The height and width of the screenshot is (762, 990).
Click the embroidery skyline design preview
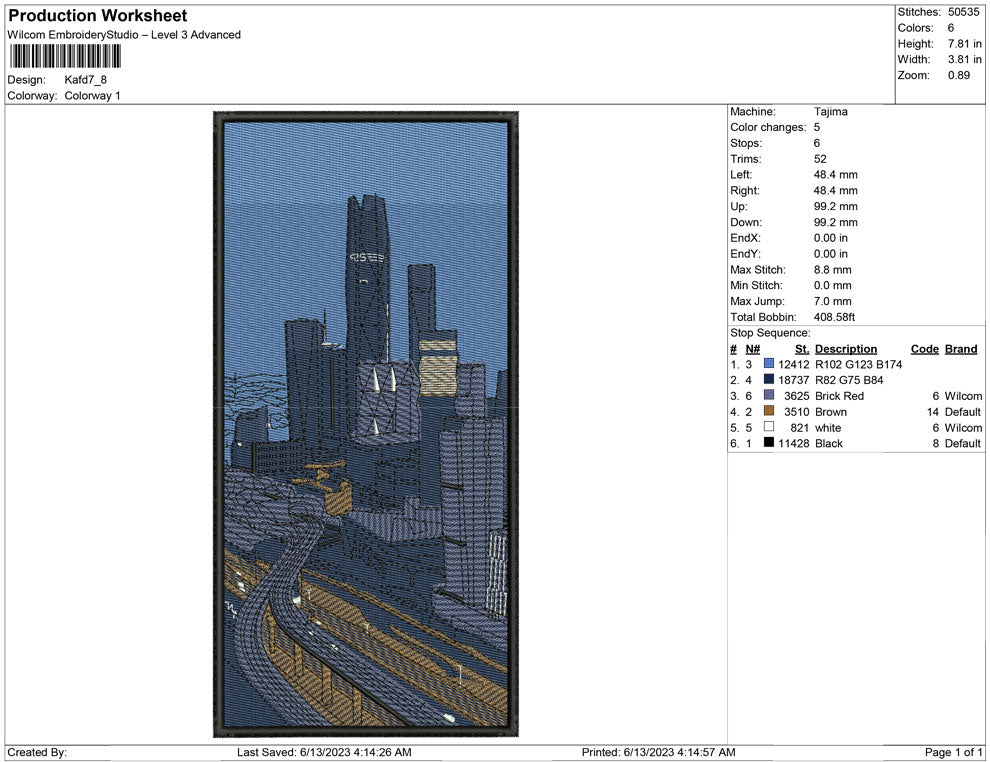pos(366,424)
